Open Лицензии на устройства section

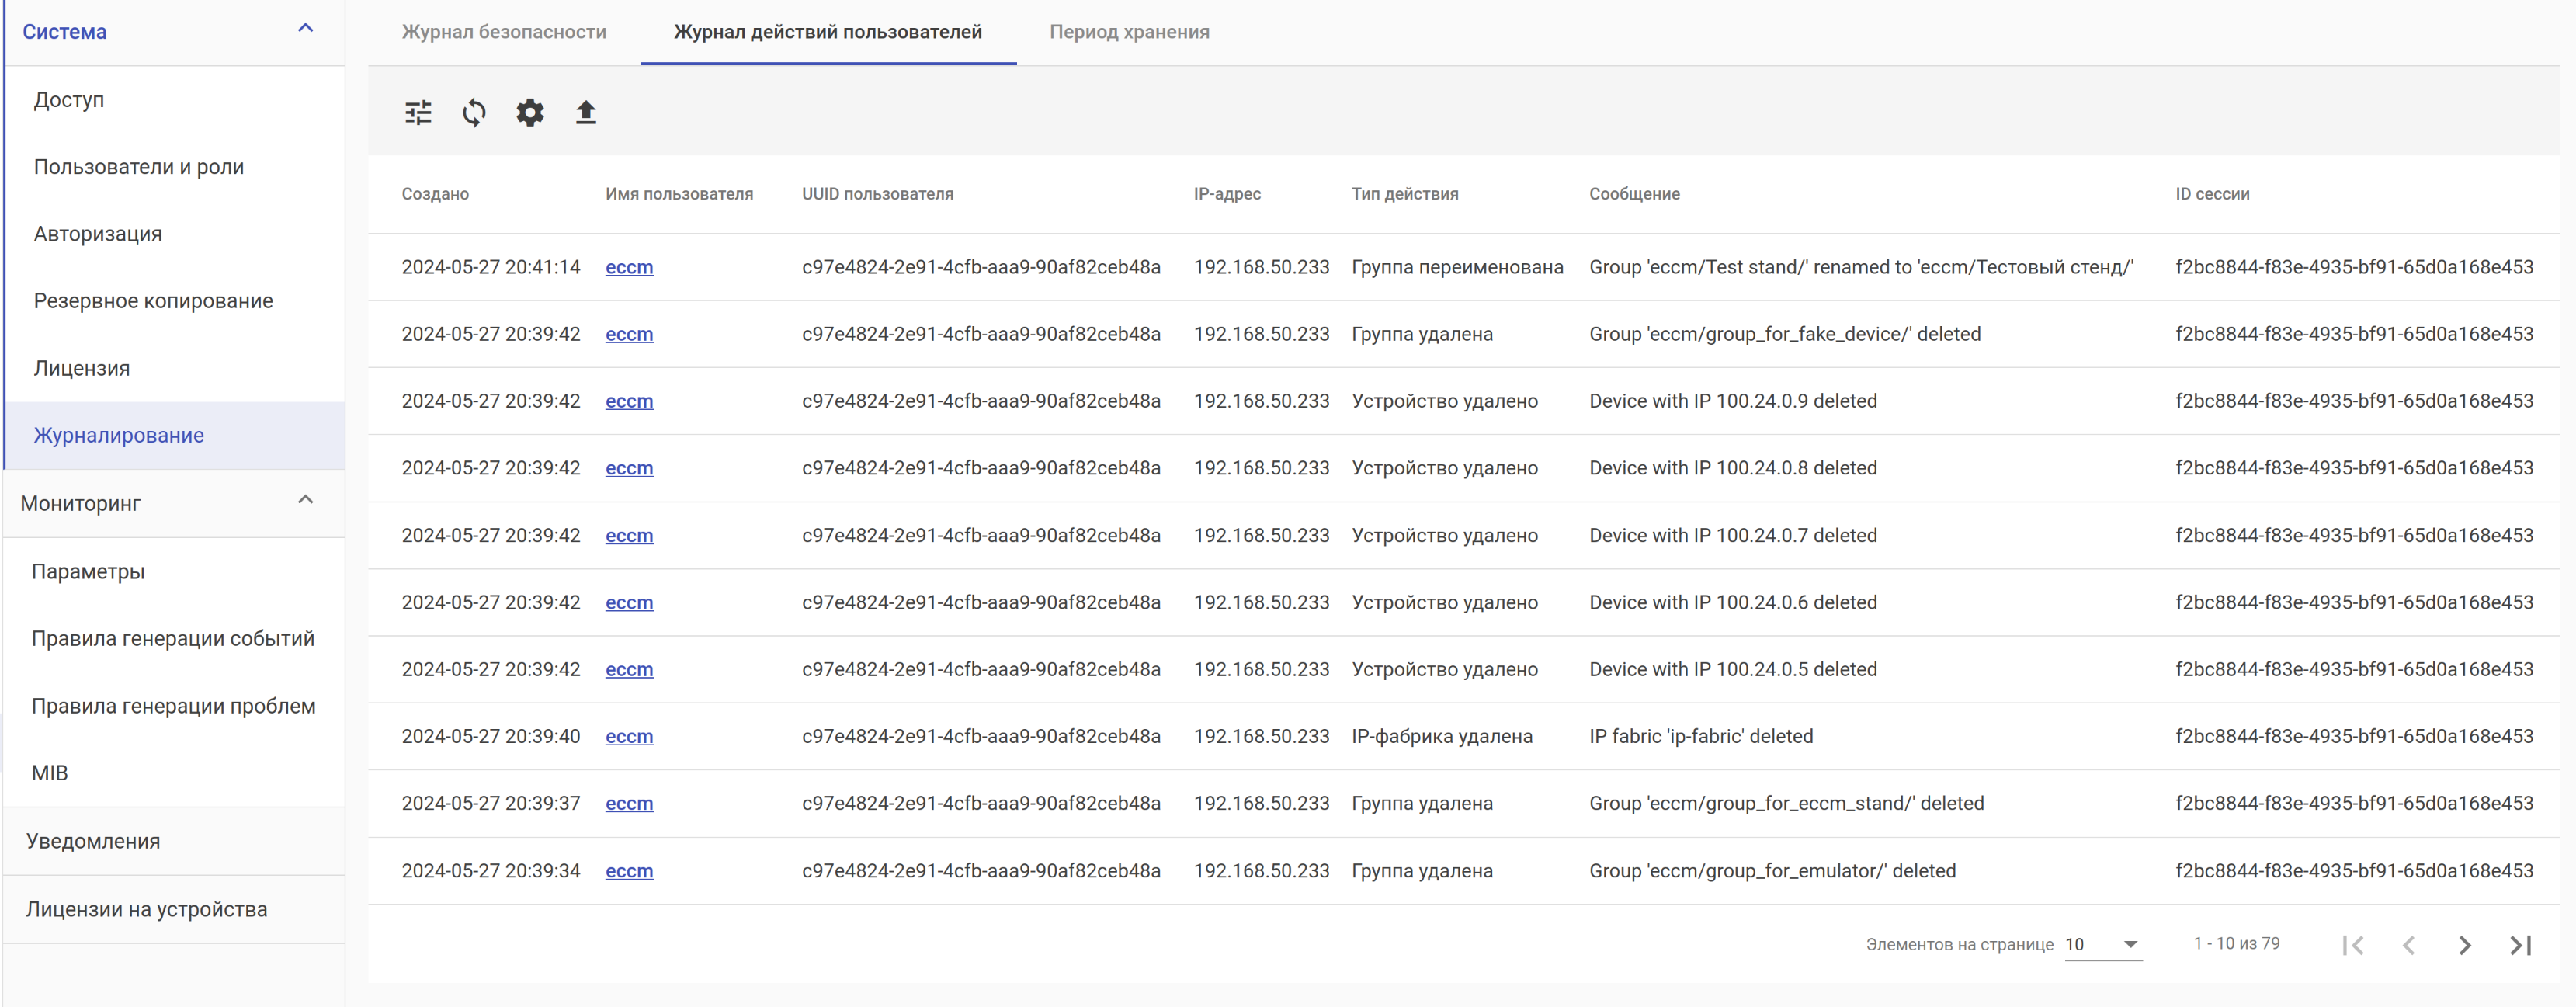[147, 909]
